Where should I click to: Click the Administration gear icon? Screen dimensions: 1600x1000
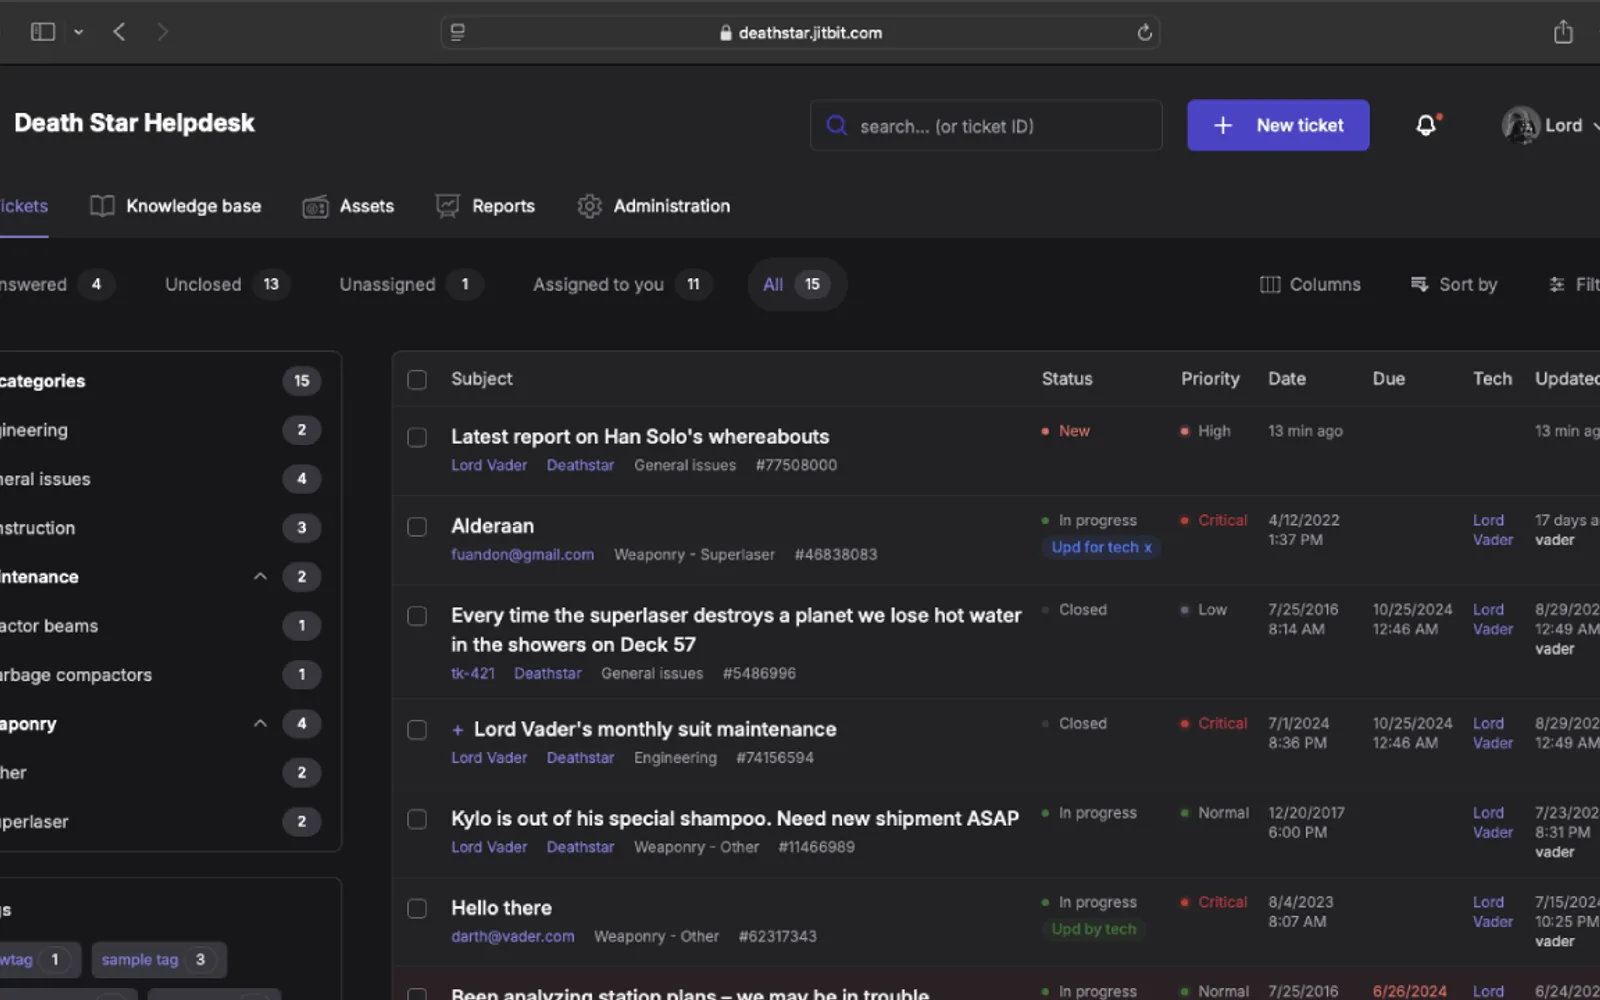[589, 206]
